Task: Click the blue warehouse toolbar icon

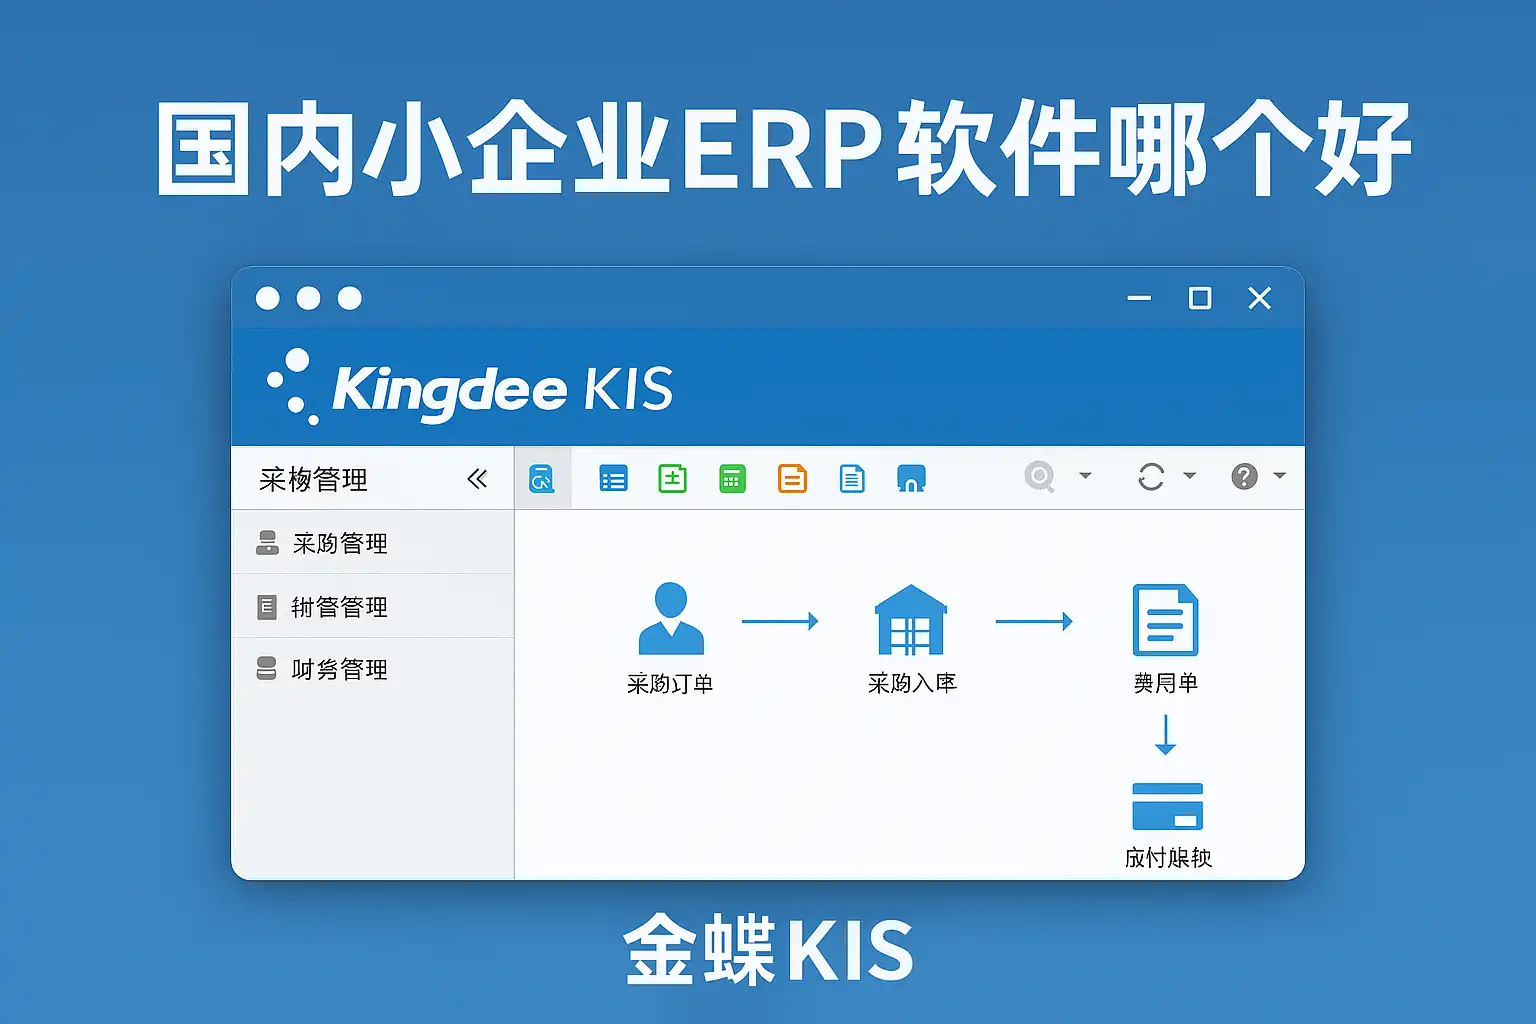Action: [911, 479]
